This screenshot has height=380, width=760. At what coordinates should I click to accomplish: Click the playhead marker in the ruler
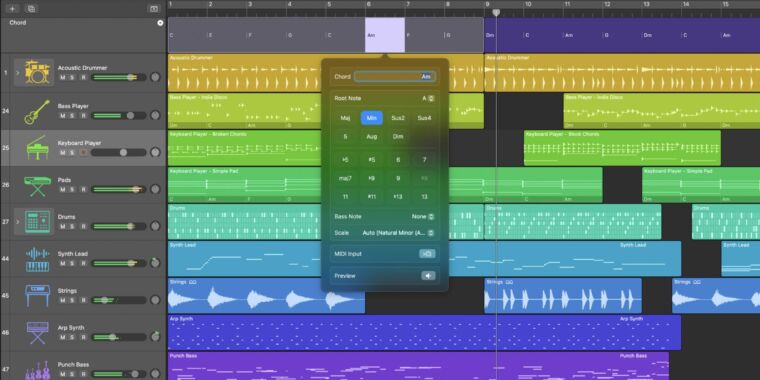496,13
